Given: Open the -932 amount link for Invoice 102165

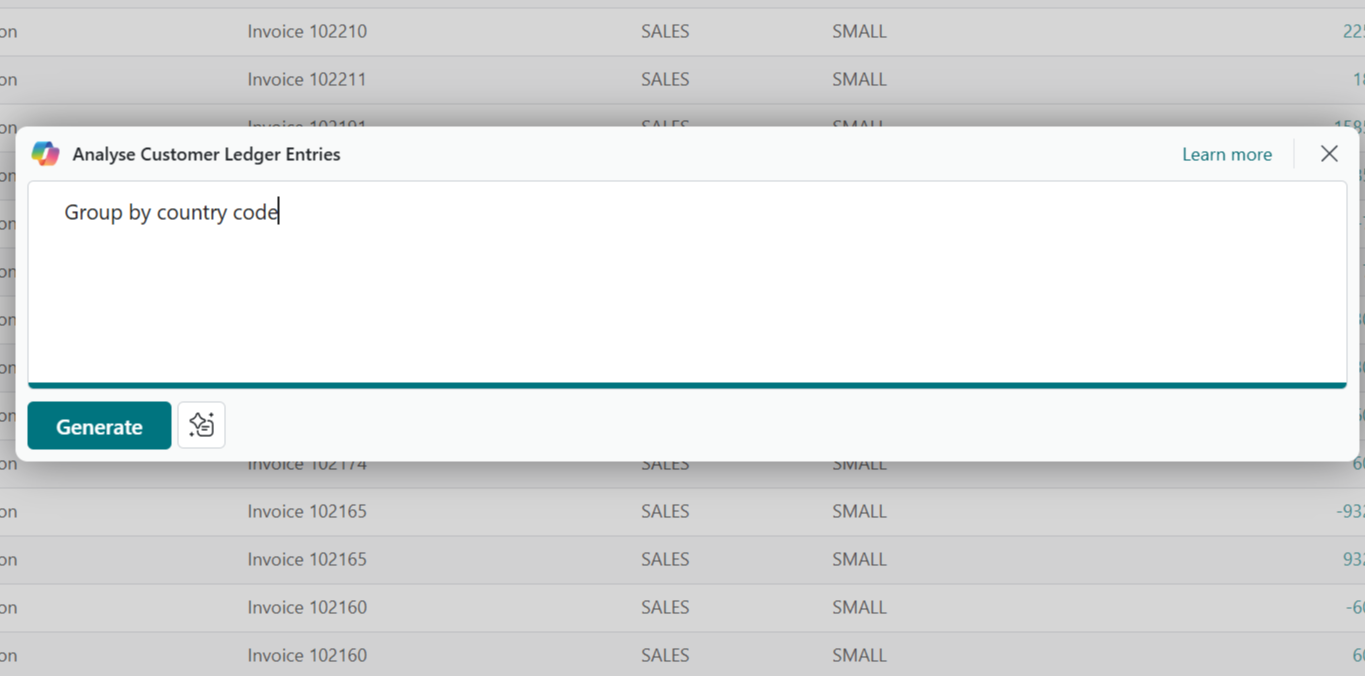Looking at the screenshot, I should (x=1349, y=512).
